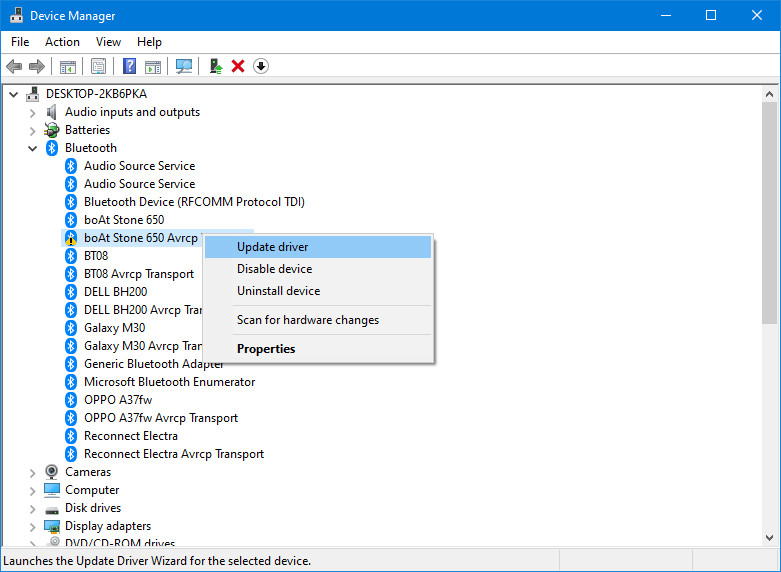Click the blue Help question mark icon

coord(130,66)
